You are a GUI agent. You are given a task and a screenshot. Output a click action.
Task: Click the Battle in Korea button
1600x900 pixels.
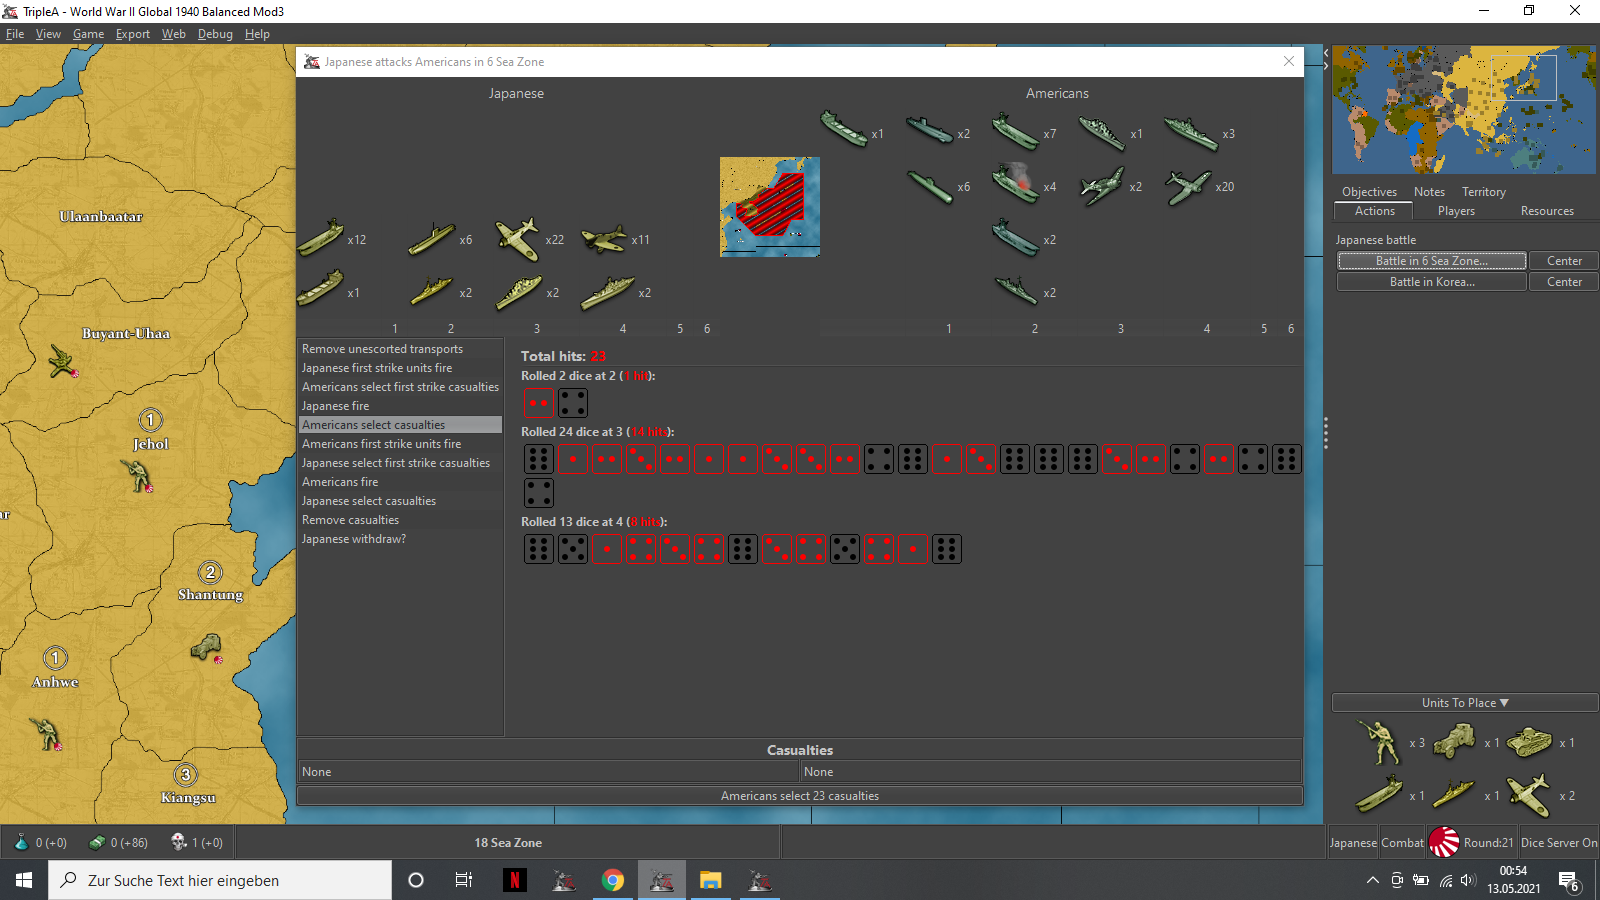[x=1432, y=282]
